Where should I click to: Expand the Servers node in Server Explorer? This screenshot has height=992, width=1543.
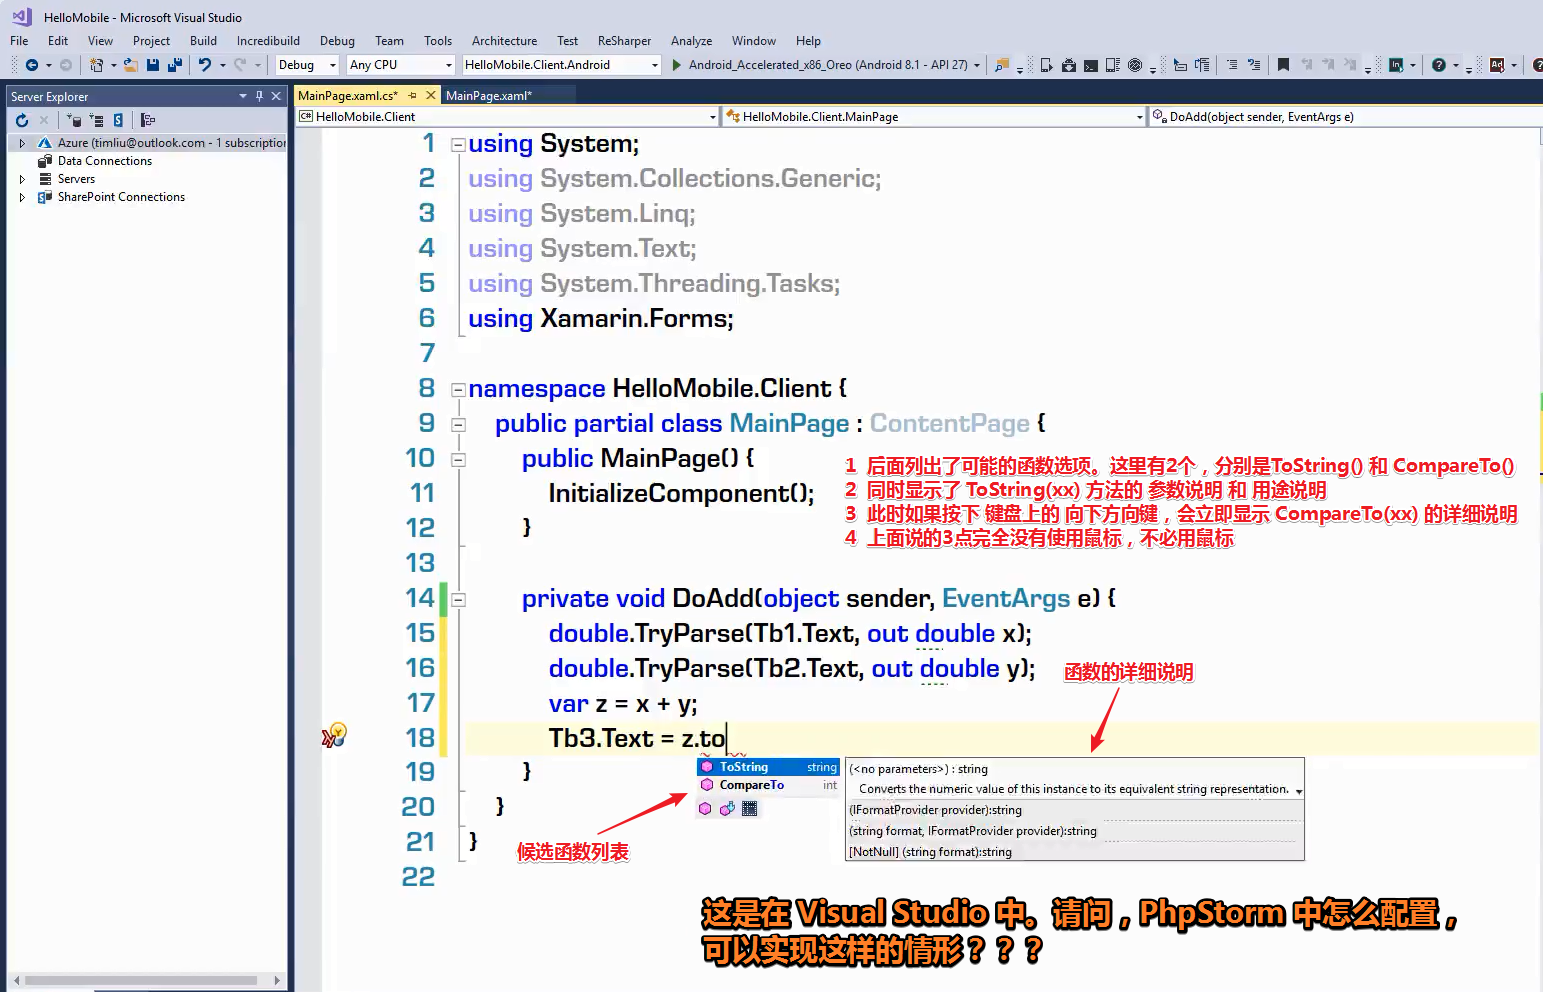pos(22,178)
